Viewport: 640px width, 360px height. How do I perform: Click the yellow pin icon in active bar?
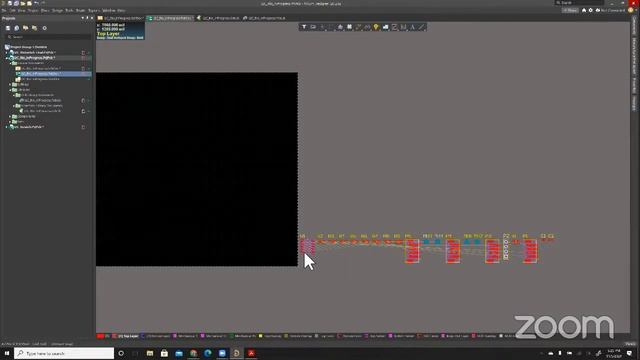click(376, 27)
